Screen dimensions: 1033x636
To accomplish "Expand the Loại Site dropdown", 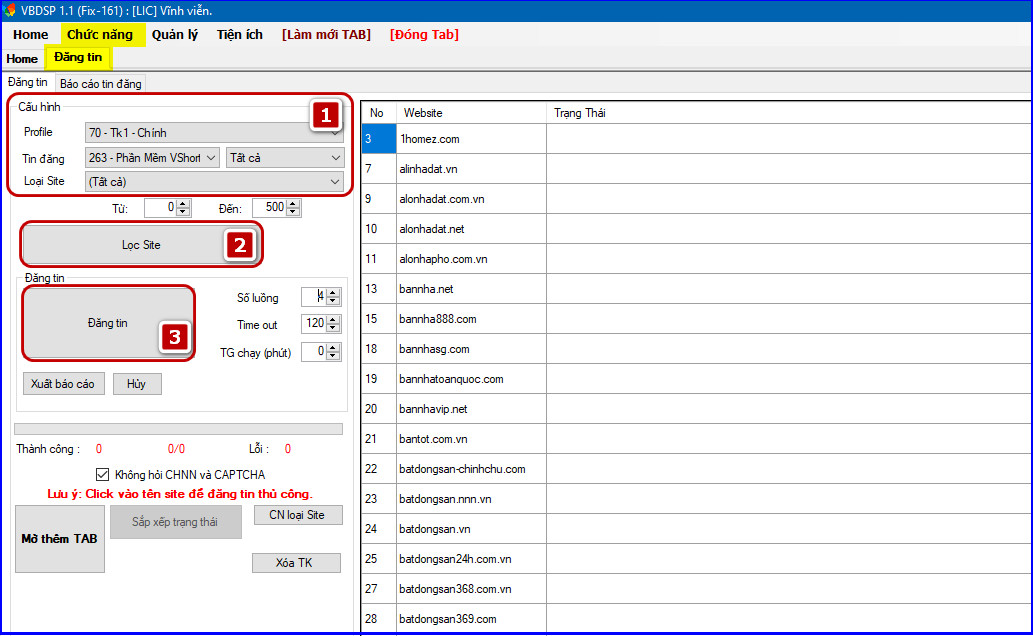I will [x=214, y=181].
